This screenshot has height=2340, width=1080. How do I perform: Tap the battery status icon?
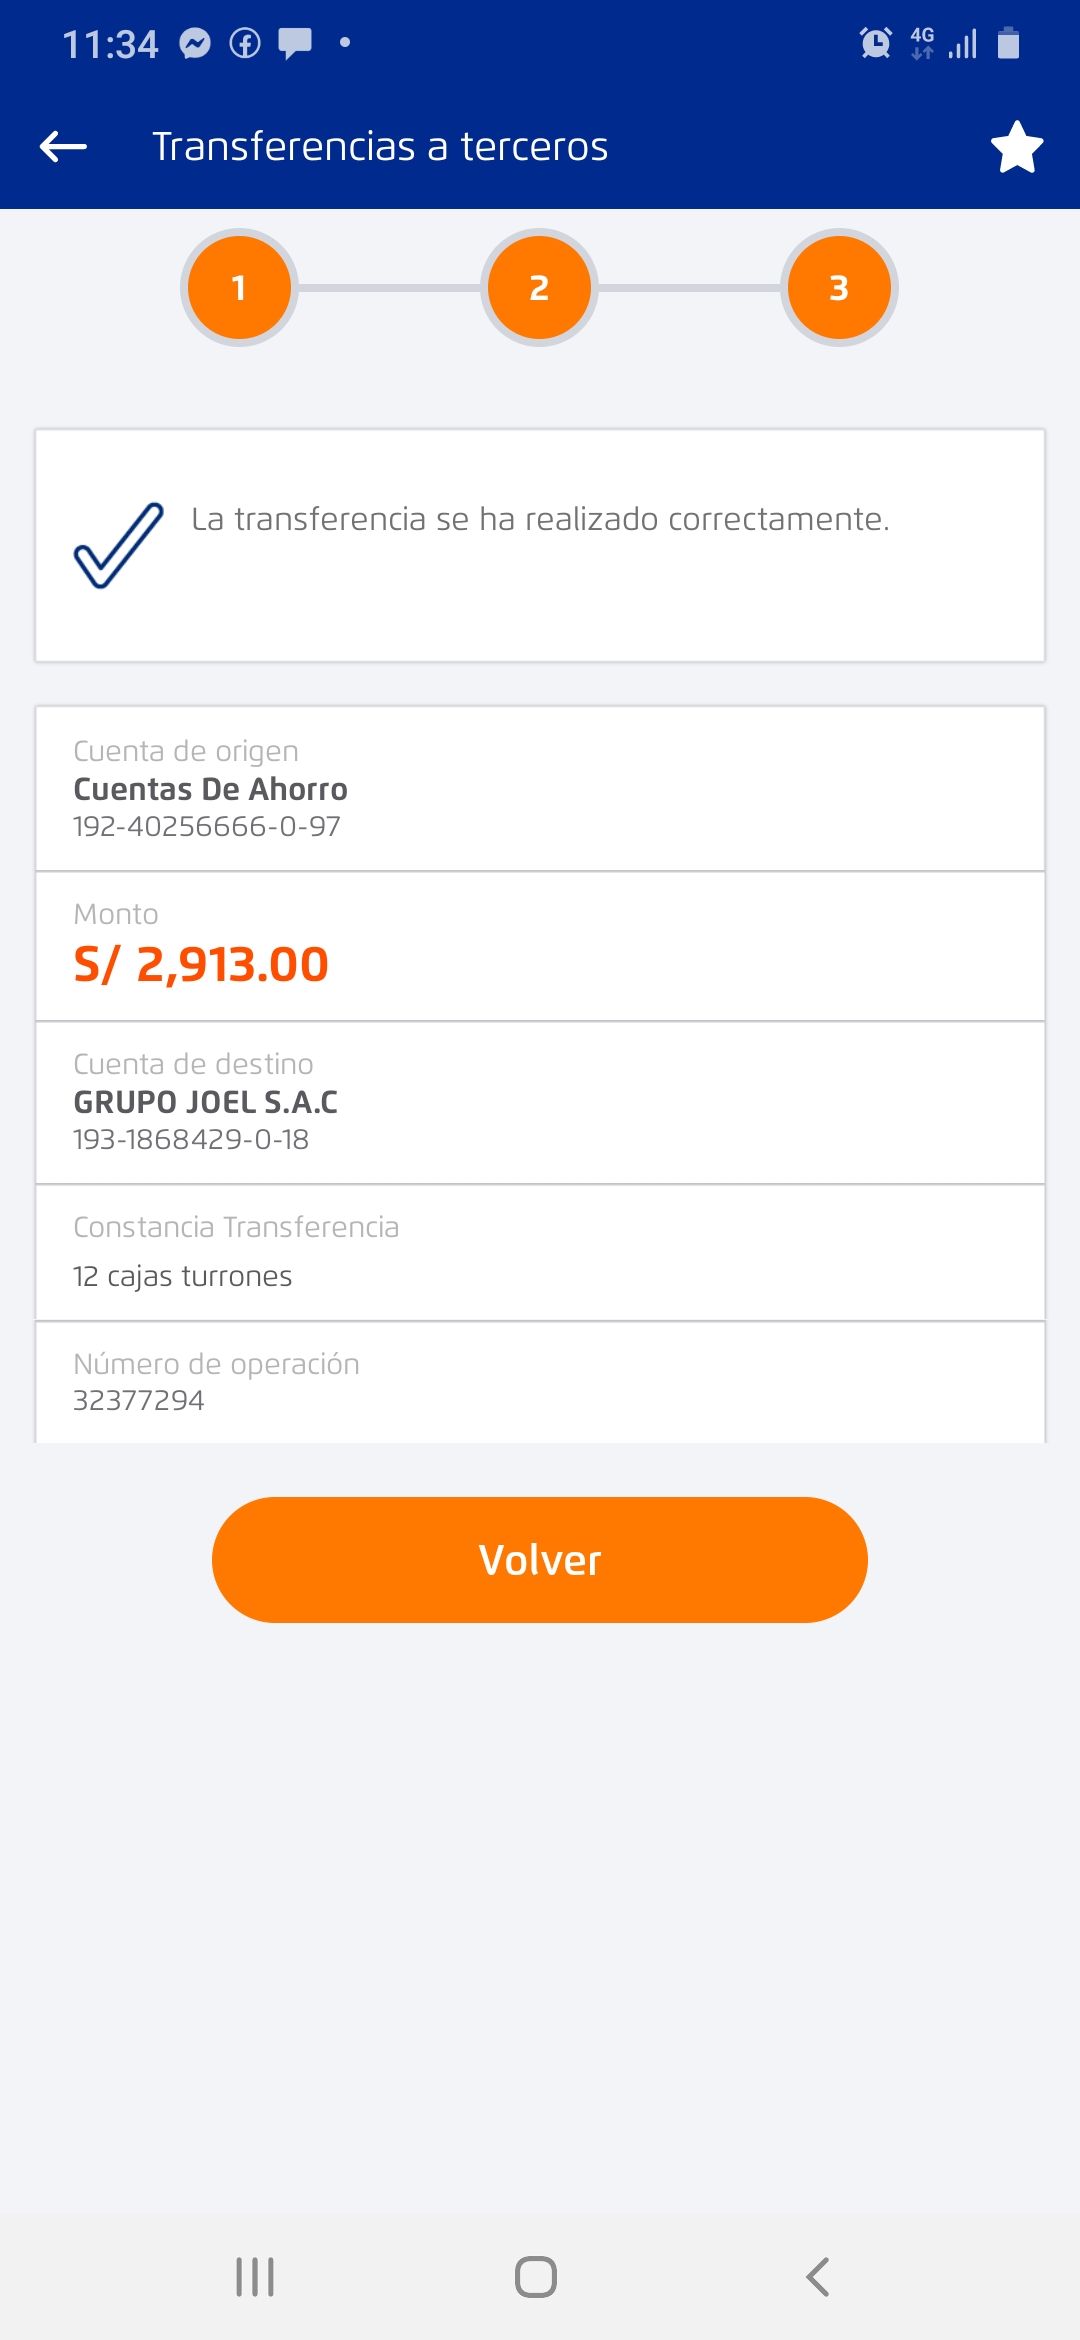pyautogui.click(x=1008, y=43)
